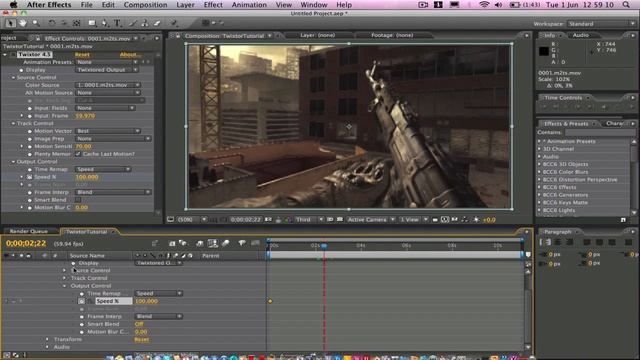640x360 pixels.
Task: Open the Workspace Standard dropdown
Action: (601, 24)
